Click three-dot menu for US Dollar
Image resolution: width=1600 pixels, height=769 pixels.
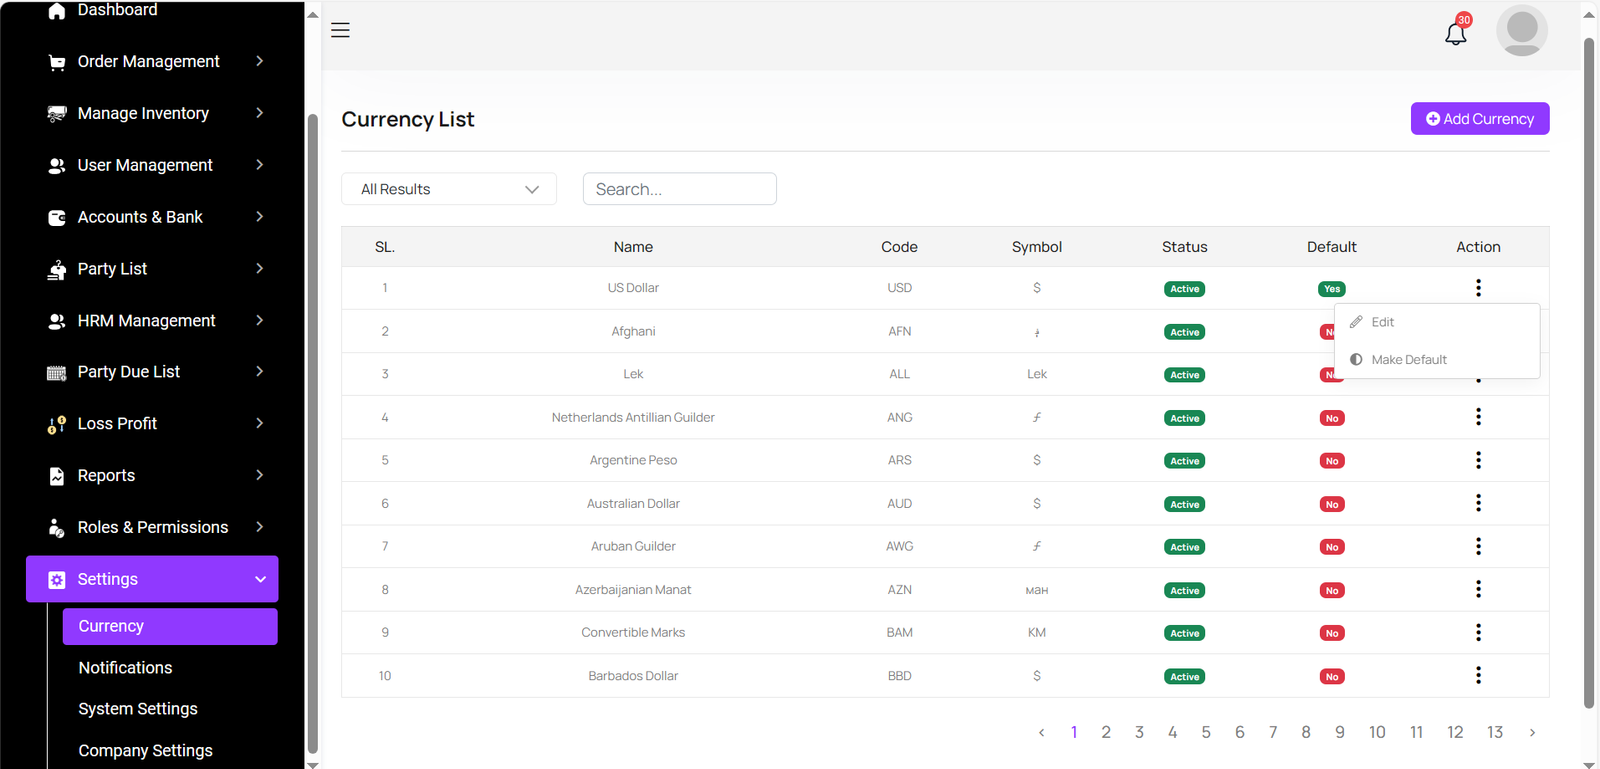pos(1478,288)
